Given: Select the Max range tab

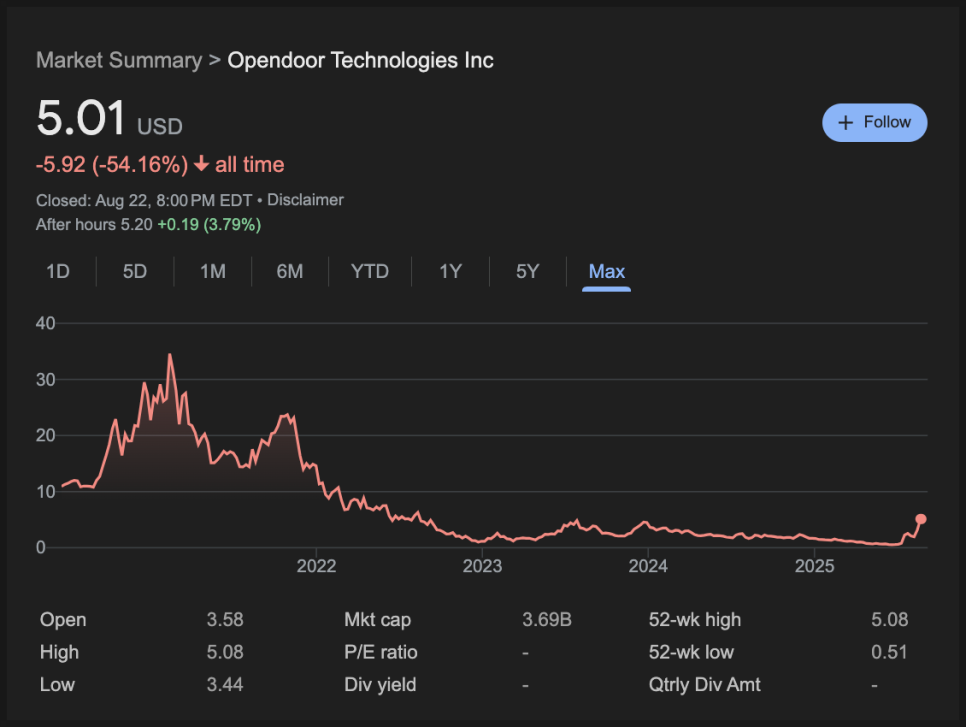Looking at the screenshot, I should pyautogui.click(x=606, y=271).
